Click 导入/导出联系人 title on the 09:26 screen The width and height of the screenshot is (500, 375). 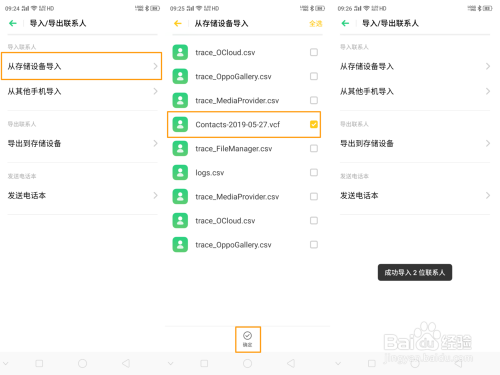[x=390, y=23]
